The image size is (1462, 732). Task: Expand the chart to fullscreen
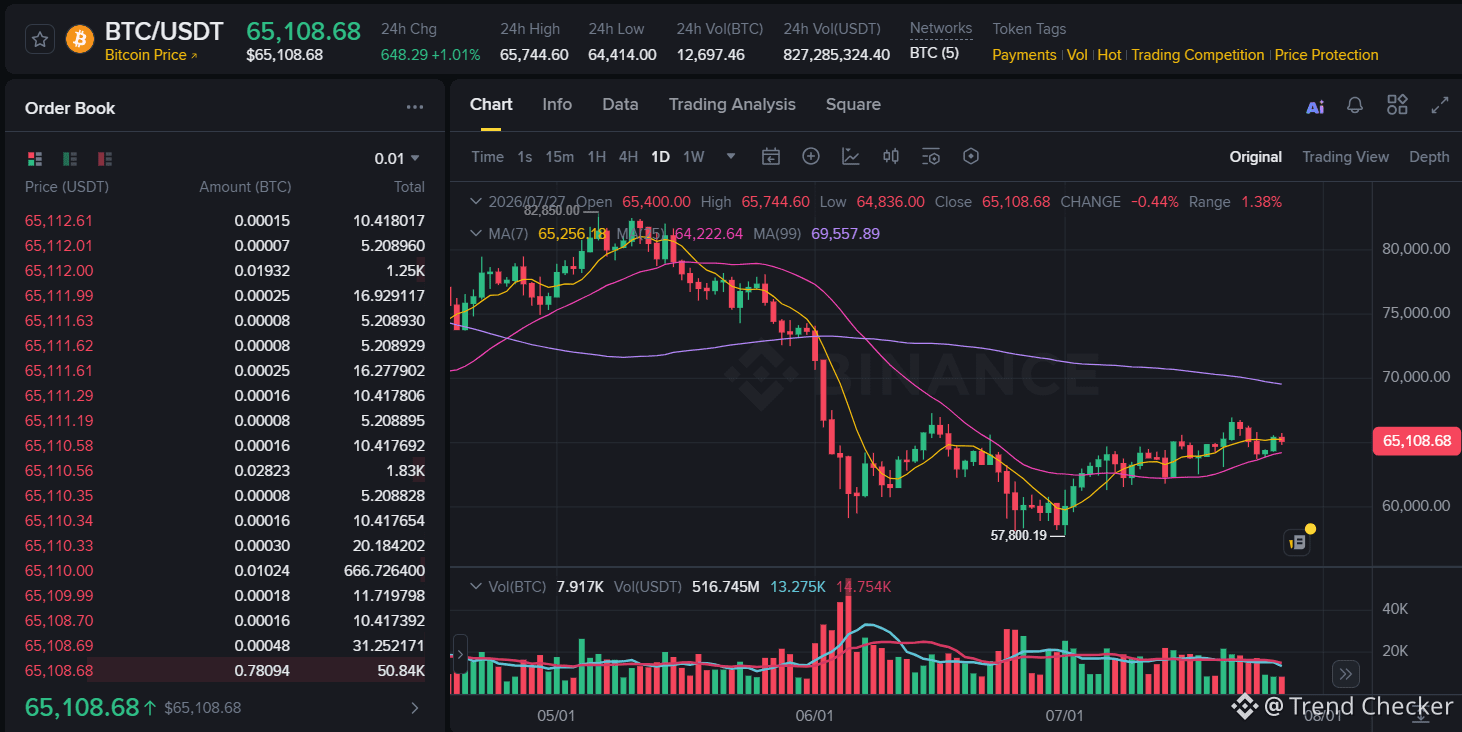[1440, 105]
